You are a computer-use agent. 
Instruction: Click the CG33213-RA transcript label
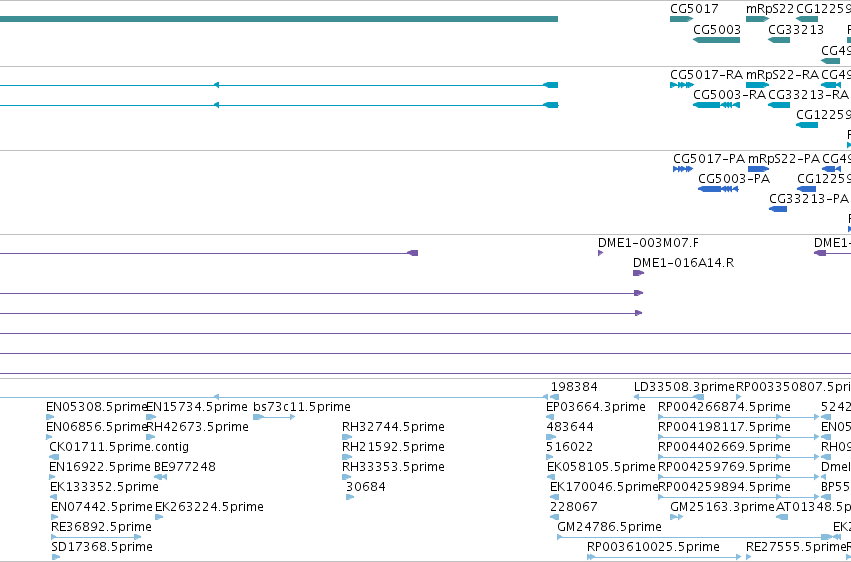click(808, 94)
